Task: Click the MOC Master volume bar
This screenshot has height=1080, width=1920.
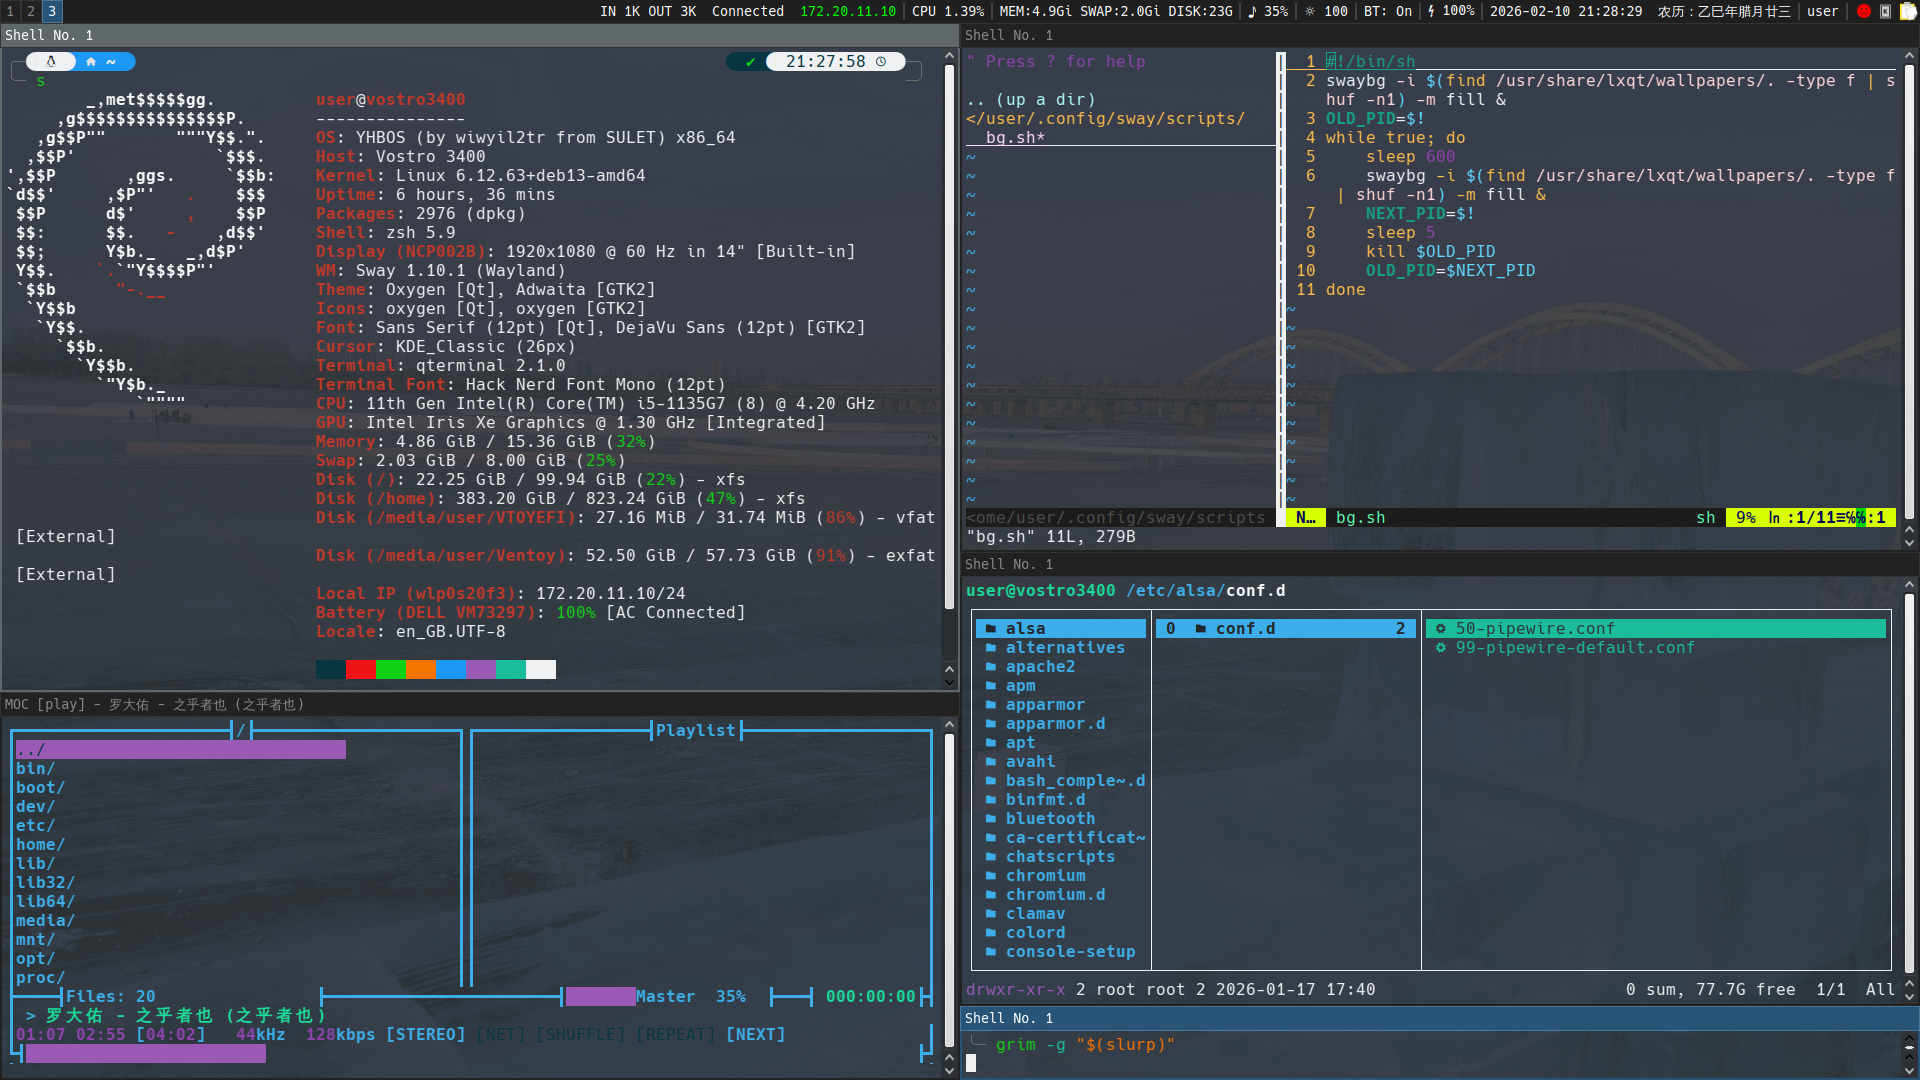Action: [x=600, y=997]
